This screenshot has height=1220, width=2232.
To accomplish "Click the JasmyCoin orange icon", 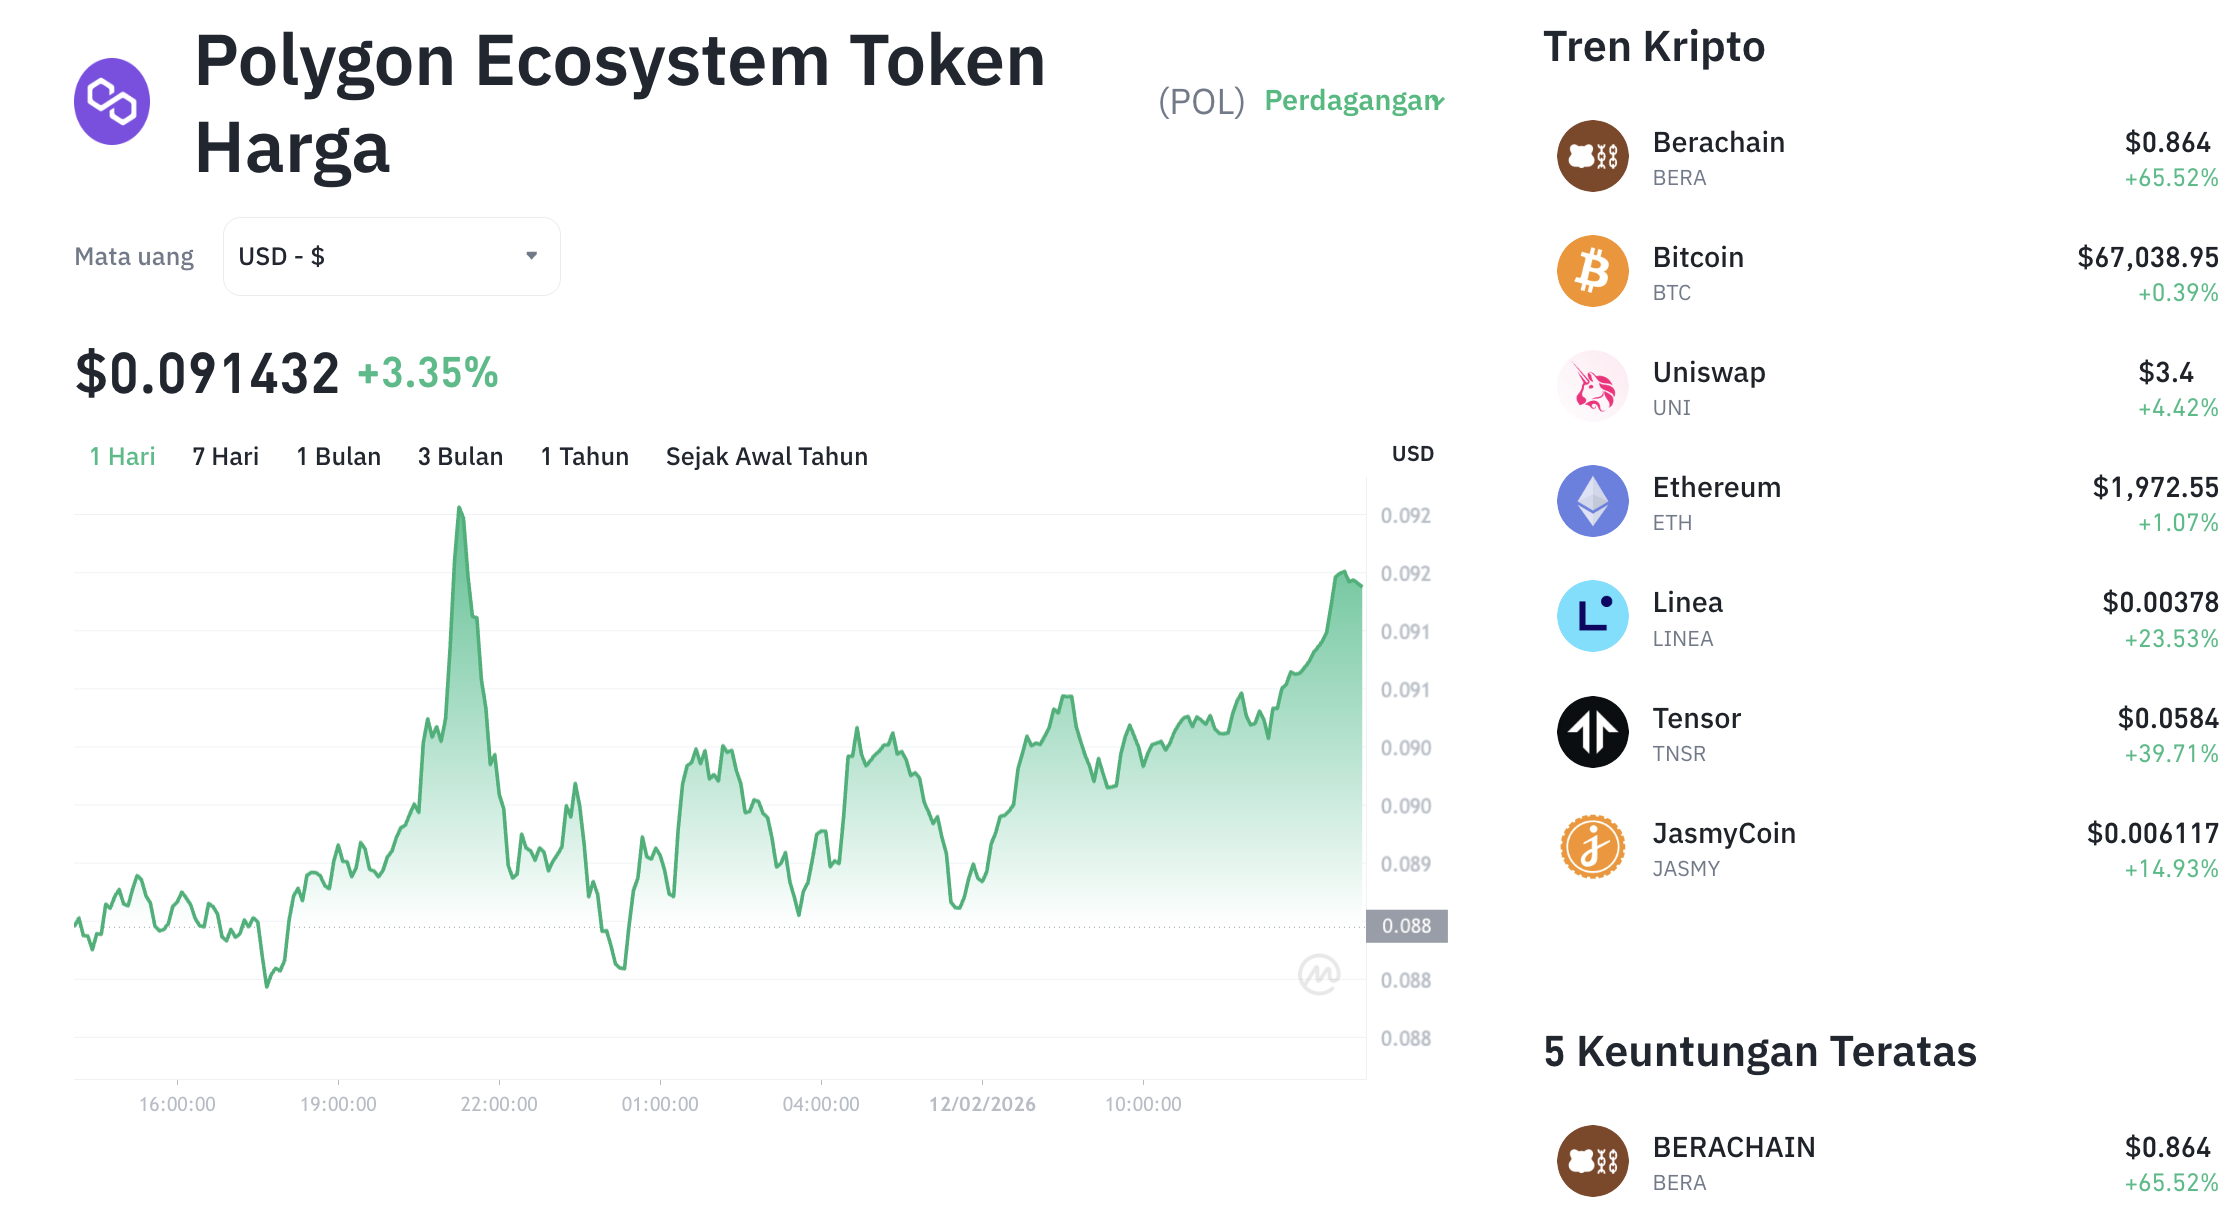I will tap(1592, 847).
